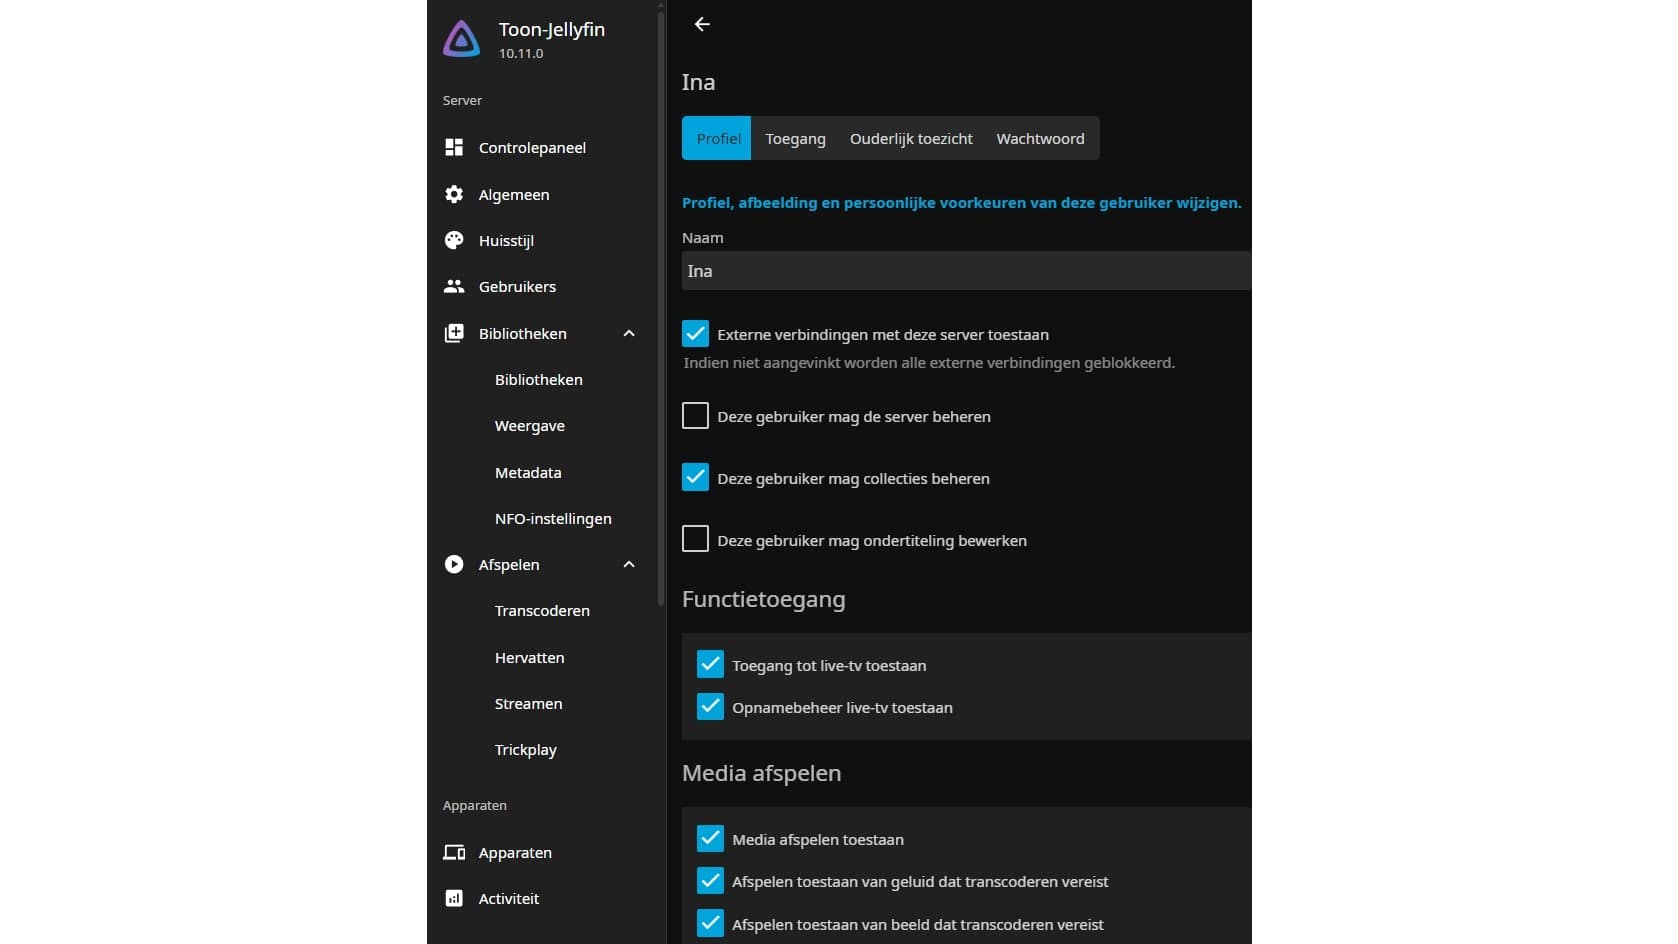Collapse the Afspelen section chevron

pos(629,564)
